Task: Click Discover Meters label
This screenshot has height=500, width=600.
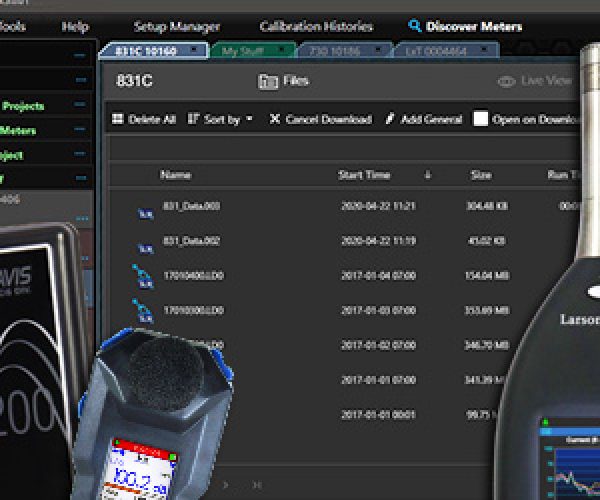Action: pyautogui.click(x=474, y=26)
